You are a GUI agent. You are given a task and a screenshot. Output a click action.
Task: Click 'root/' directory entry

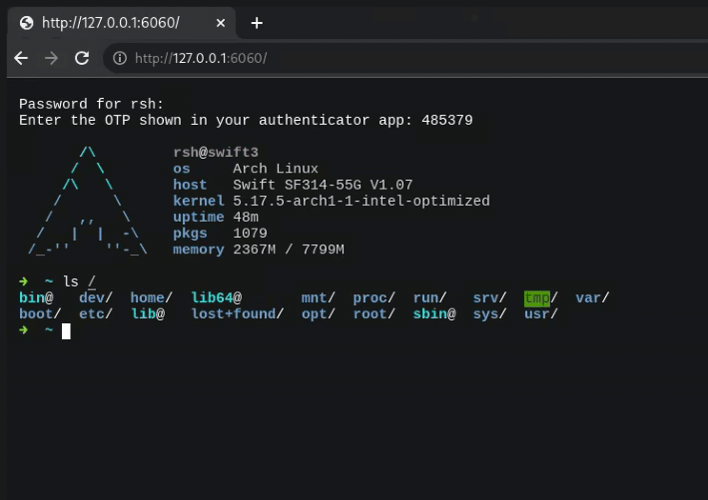click(374, 314)
